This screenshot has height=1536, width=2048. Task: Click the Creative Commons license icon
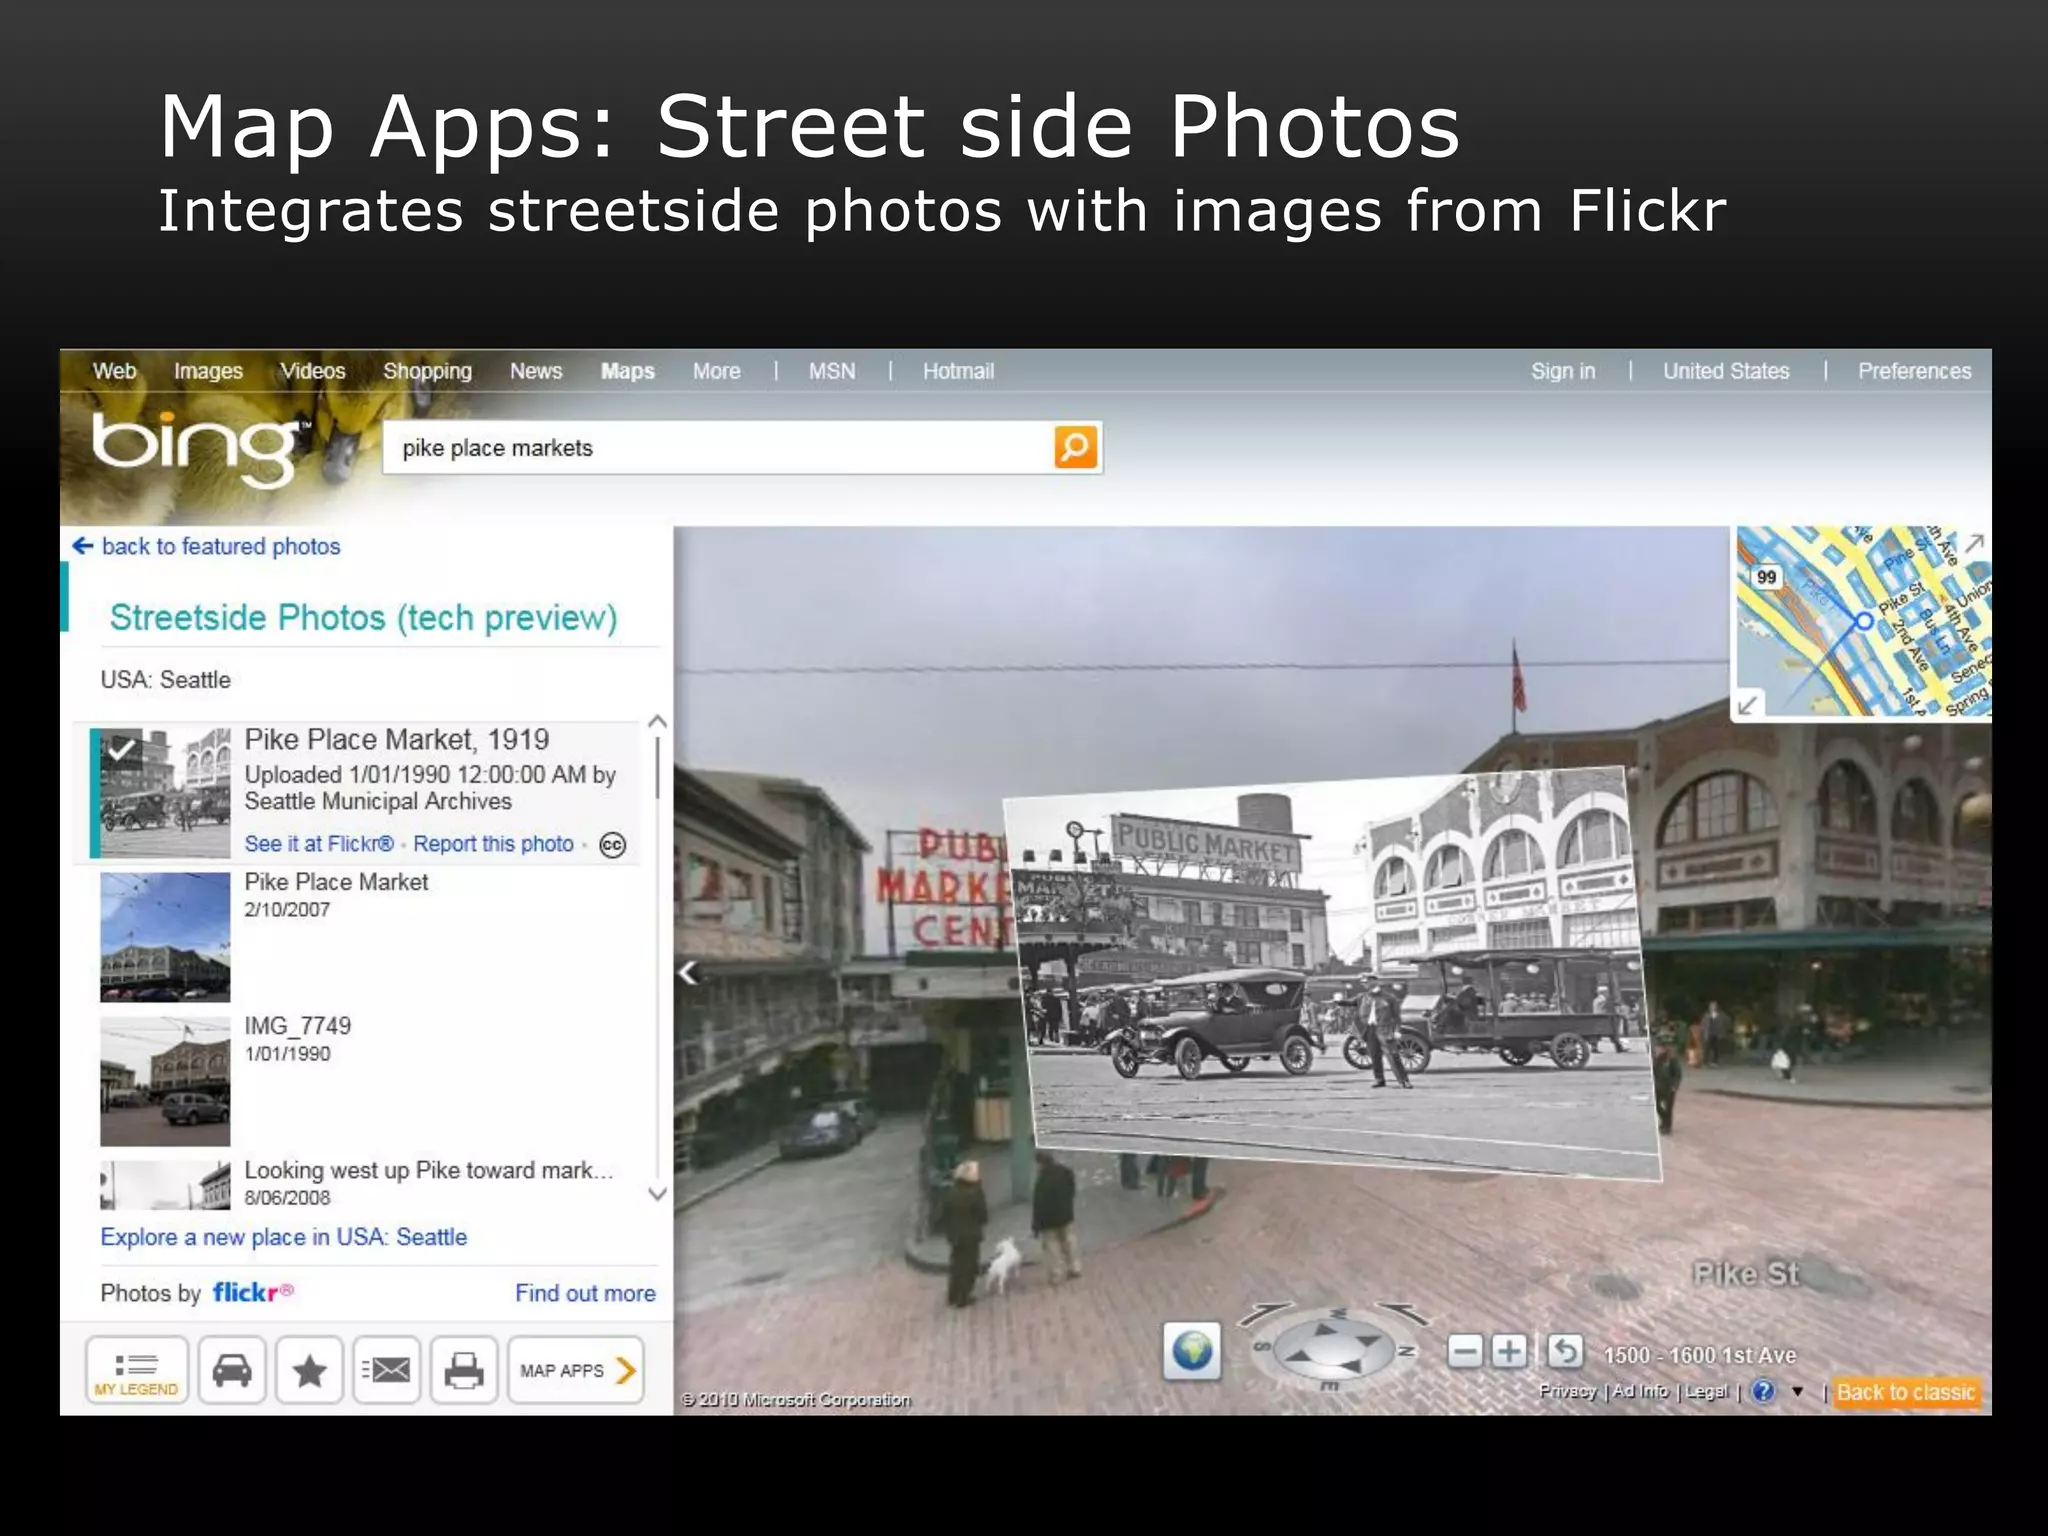click(612, 845)
